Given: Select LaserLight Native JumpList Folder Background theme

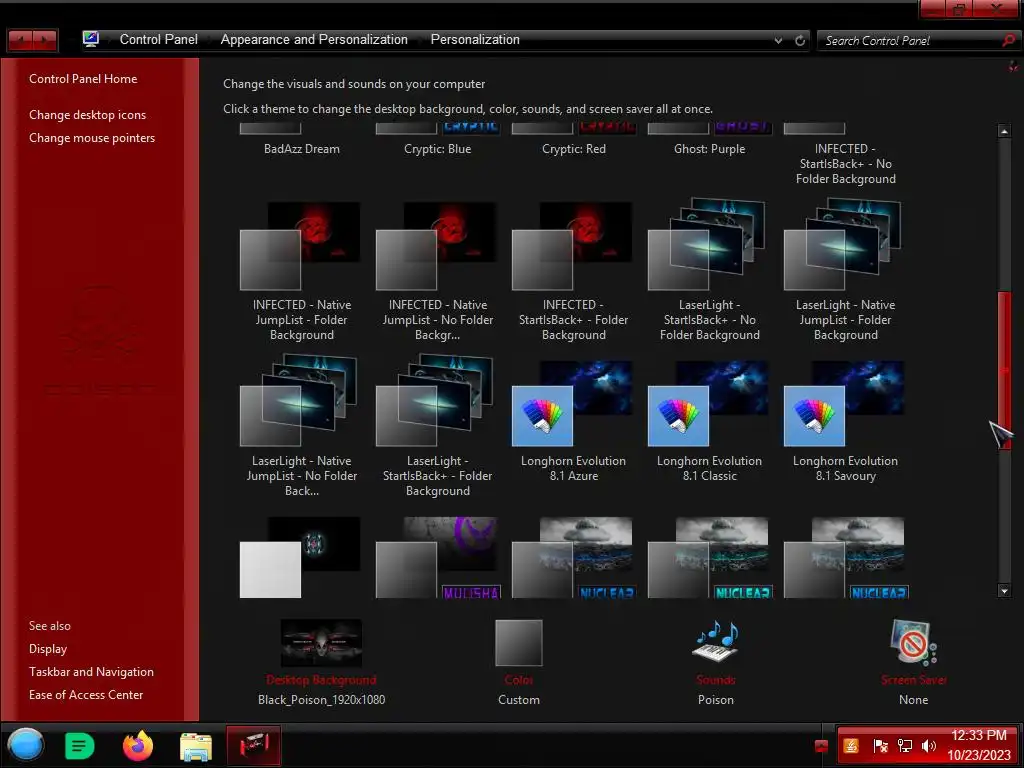Looking at the screenshot, I should pyautogui.click(x=845, y=271).
